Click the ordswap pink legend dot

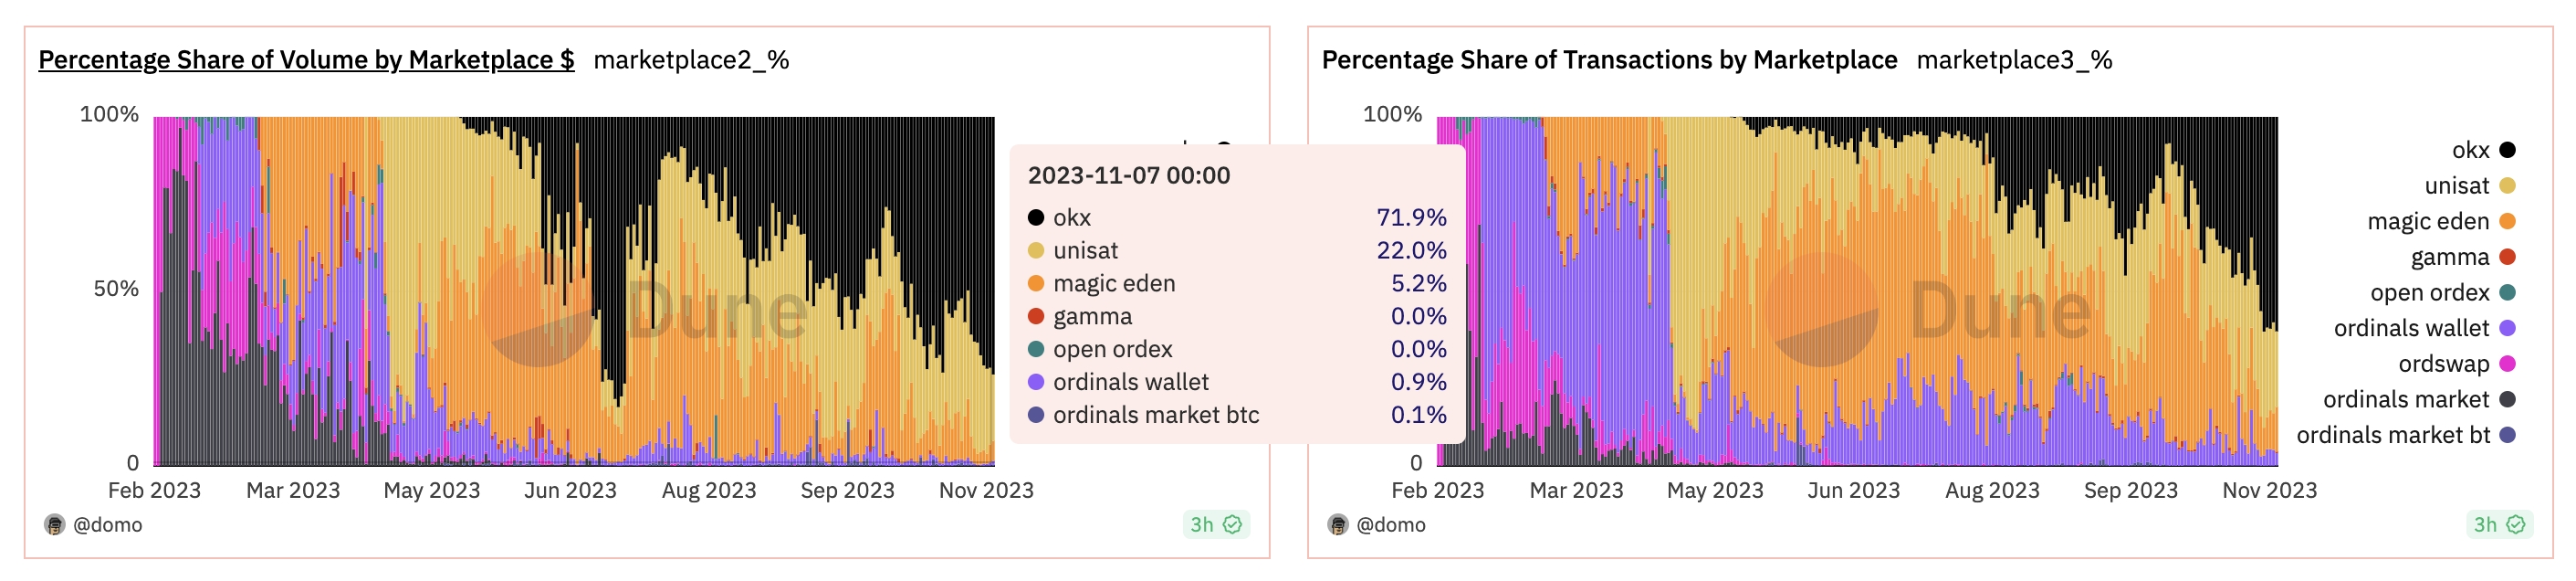coord(2507,364)
